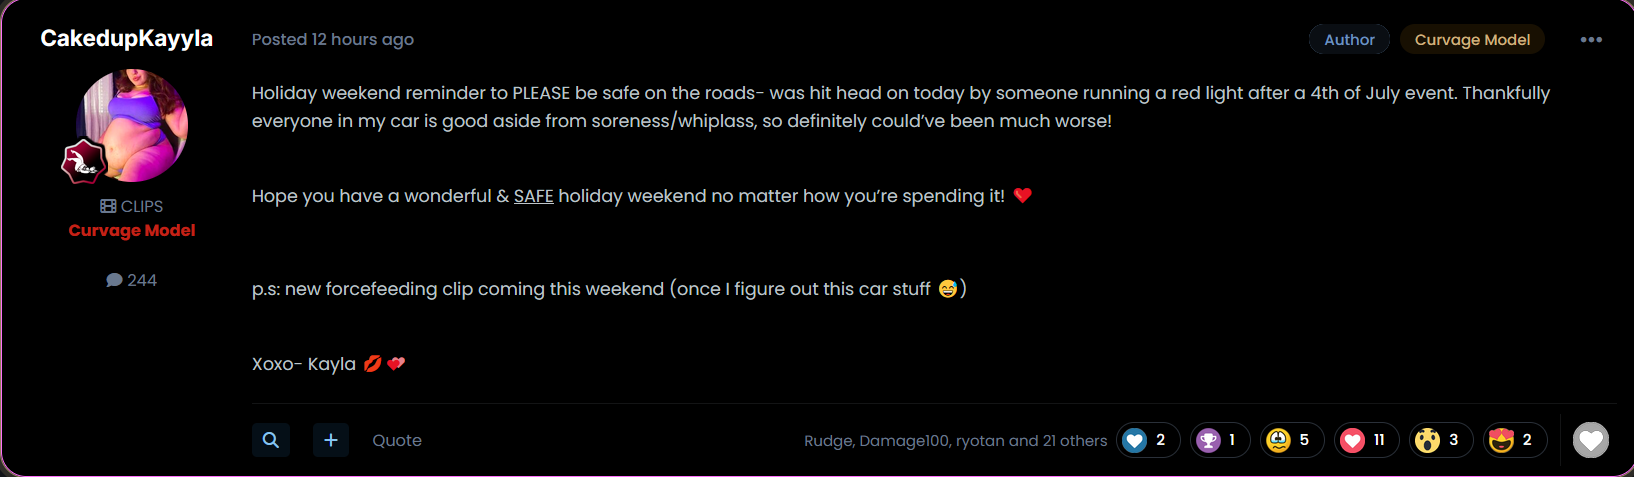The width and height of the screenshot is (1634, 477).
Task: Click the 'Posted 12 hours ago' timestamp
Action: 332,39
